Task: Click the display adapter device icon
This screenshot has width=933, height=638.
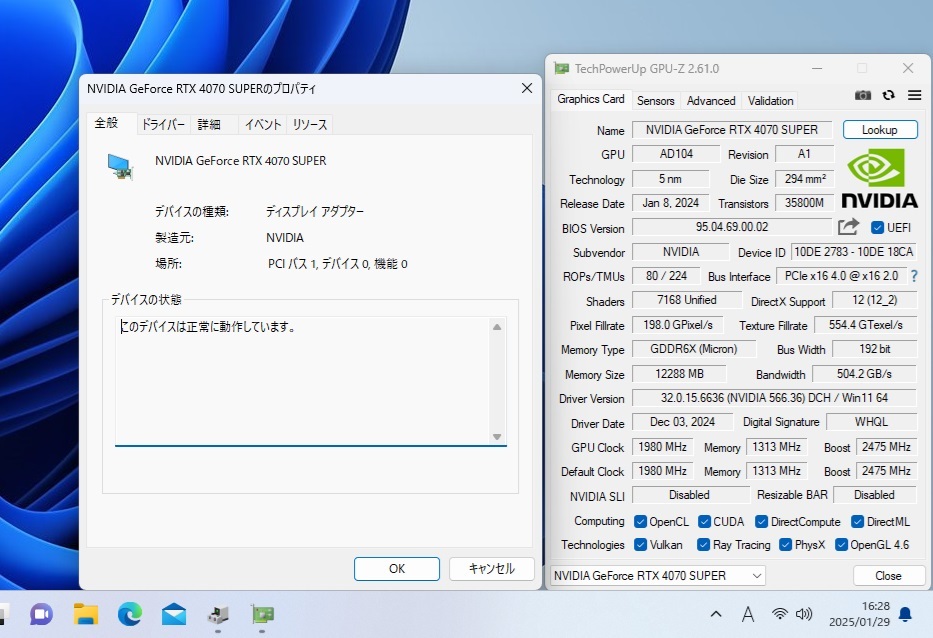Action: (120, 167)
